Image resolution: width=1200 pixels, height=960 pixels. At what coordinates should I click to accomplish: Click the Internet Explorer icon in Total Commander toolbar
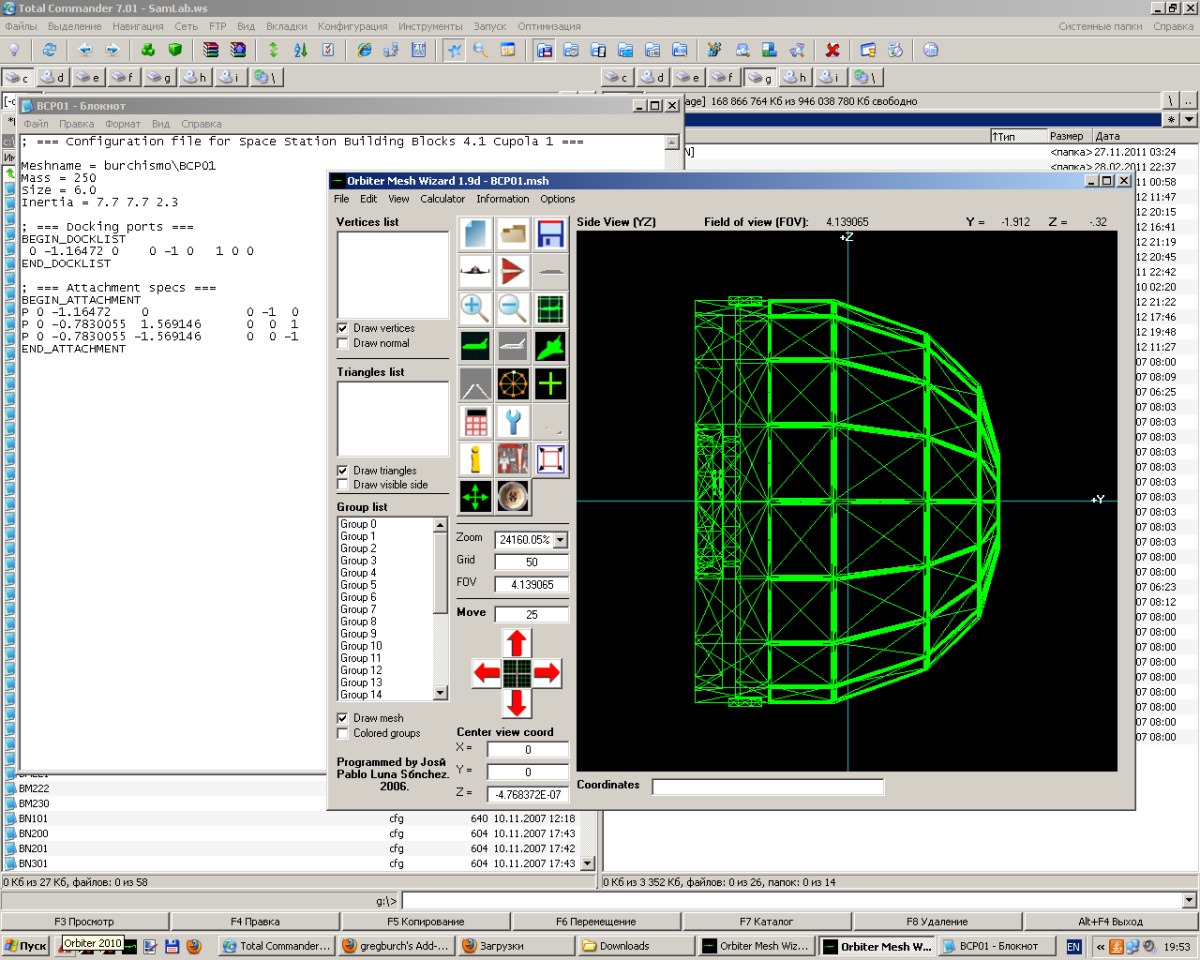(x=364, y=50)
